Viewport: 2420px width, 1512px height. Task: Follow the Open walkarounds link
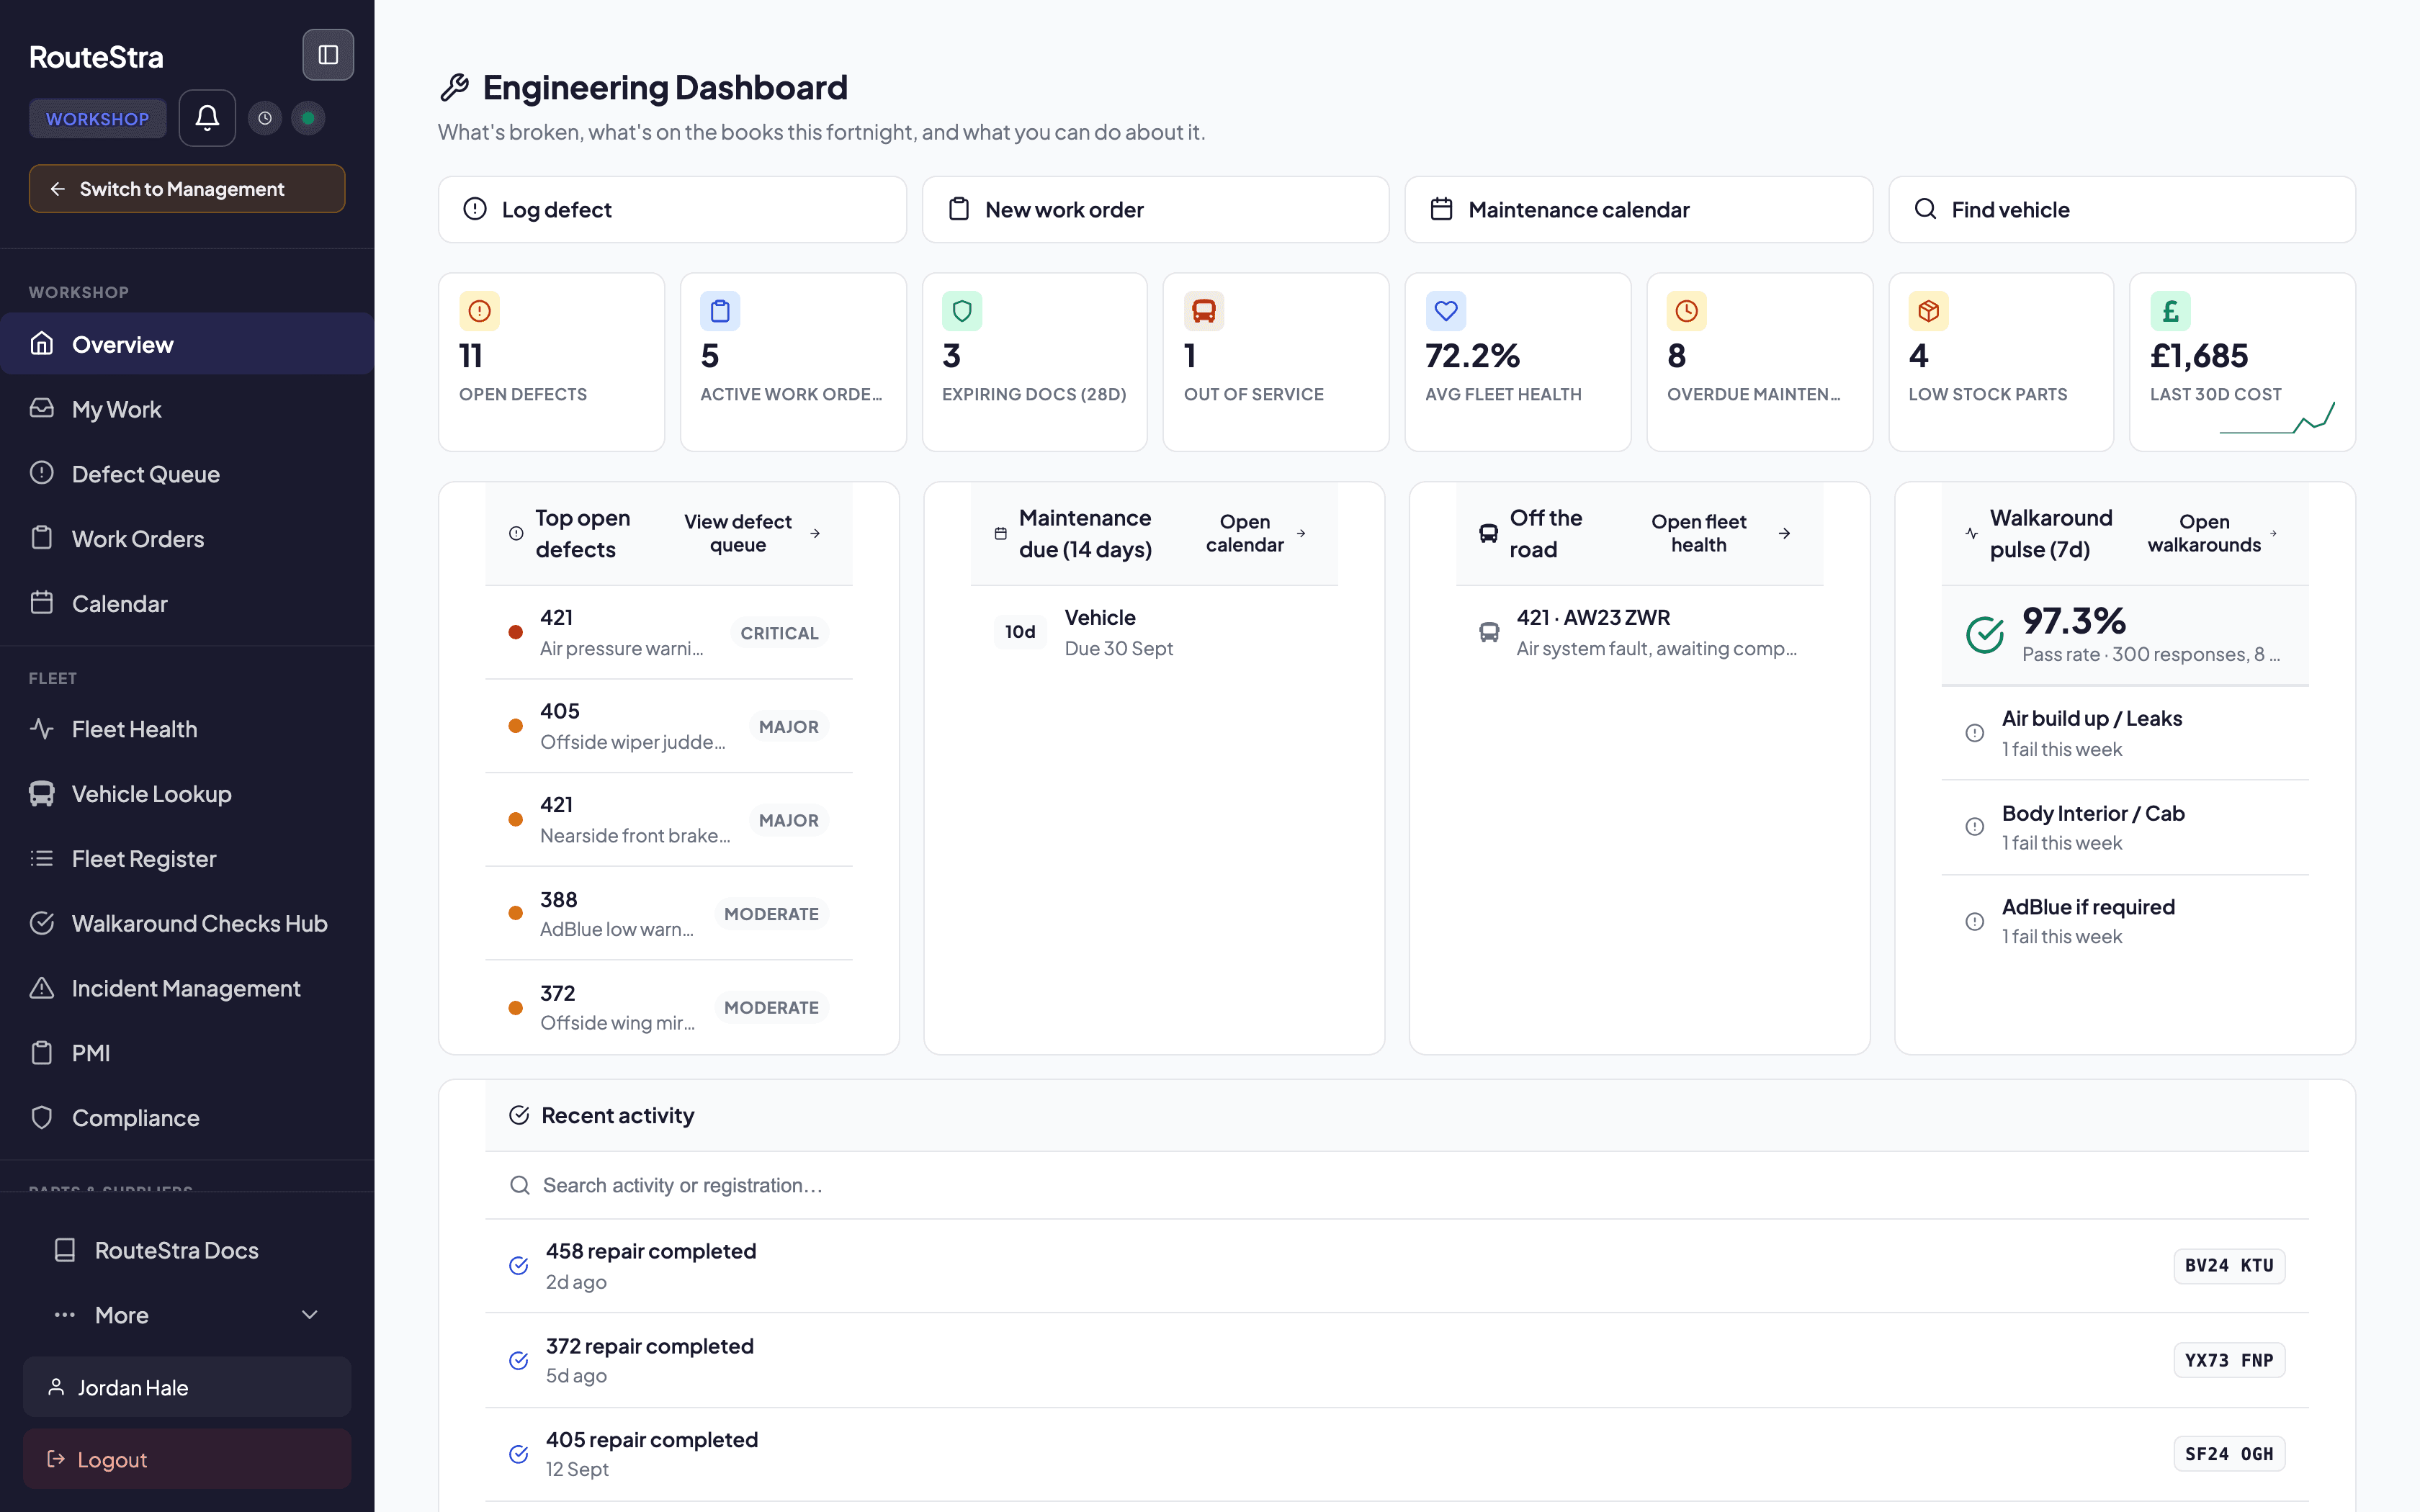(x=2212, y=533)
